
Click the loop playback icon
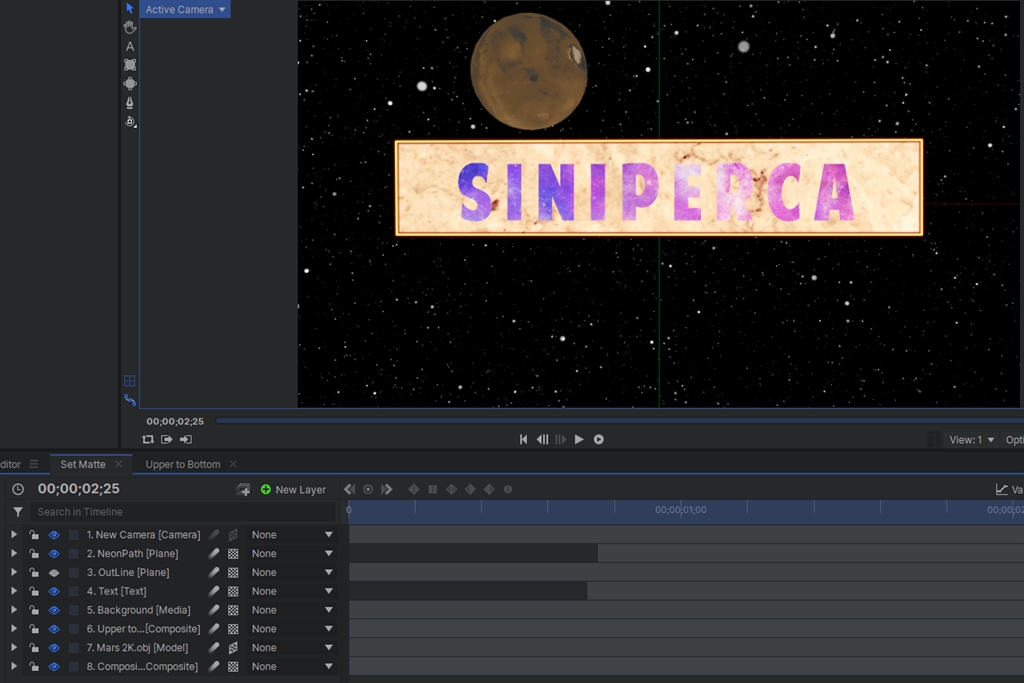[148, 439]
